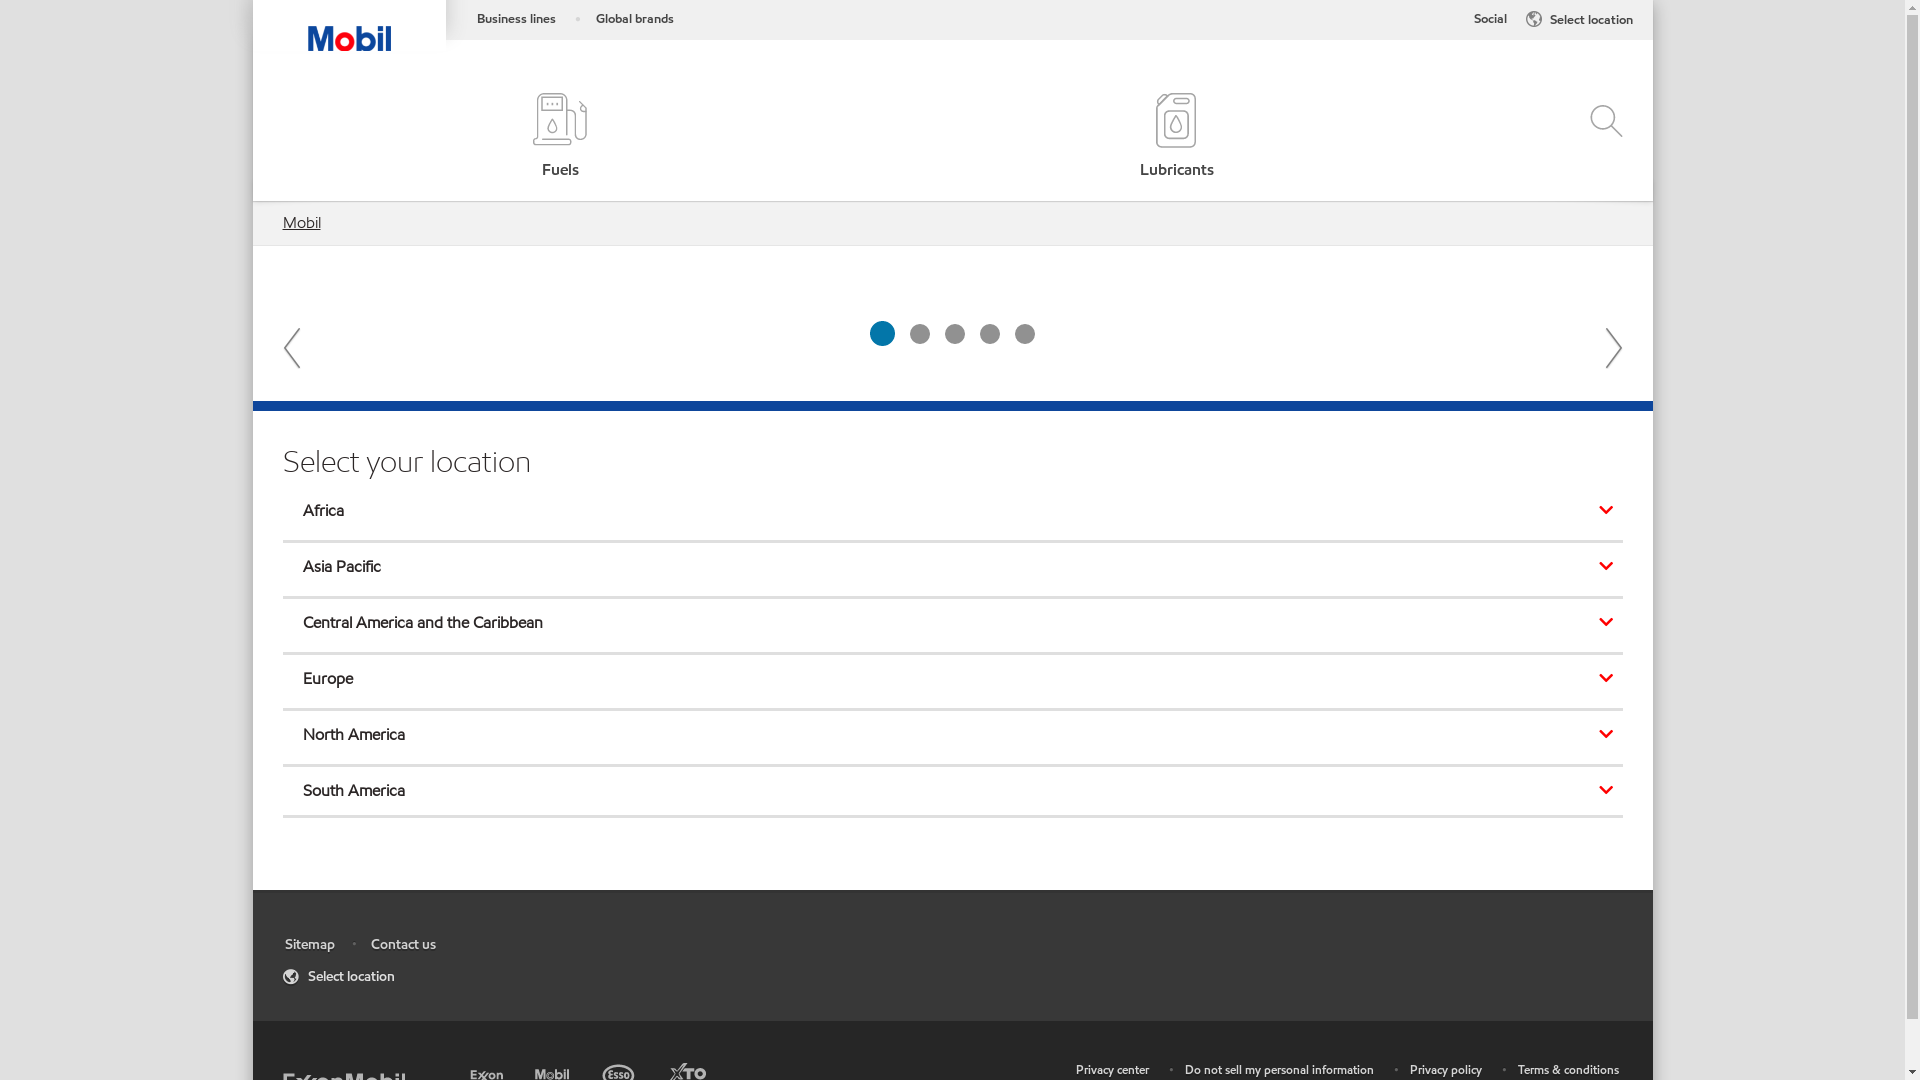Open the Fuels fuel pump icon

560,121
